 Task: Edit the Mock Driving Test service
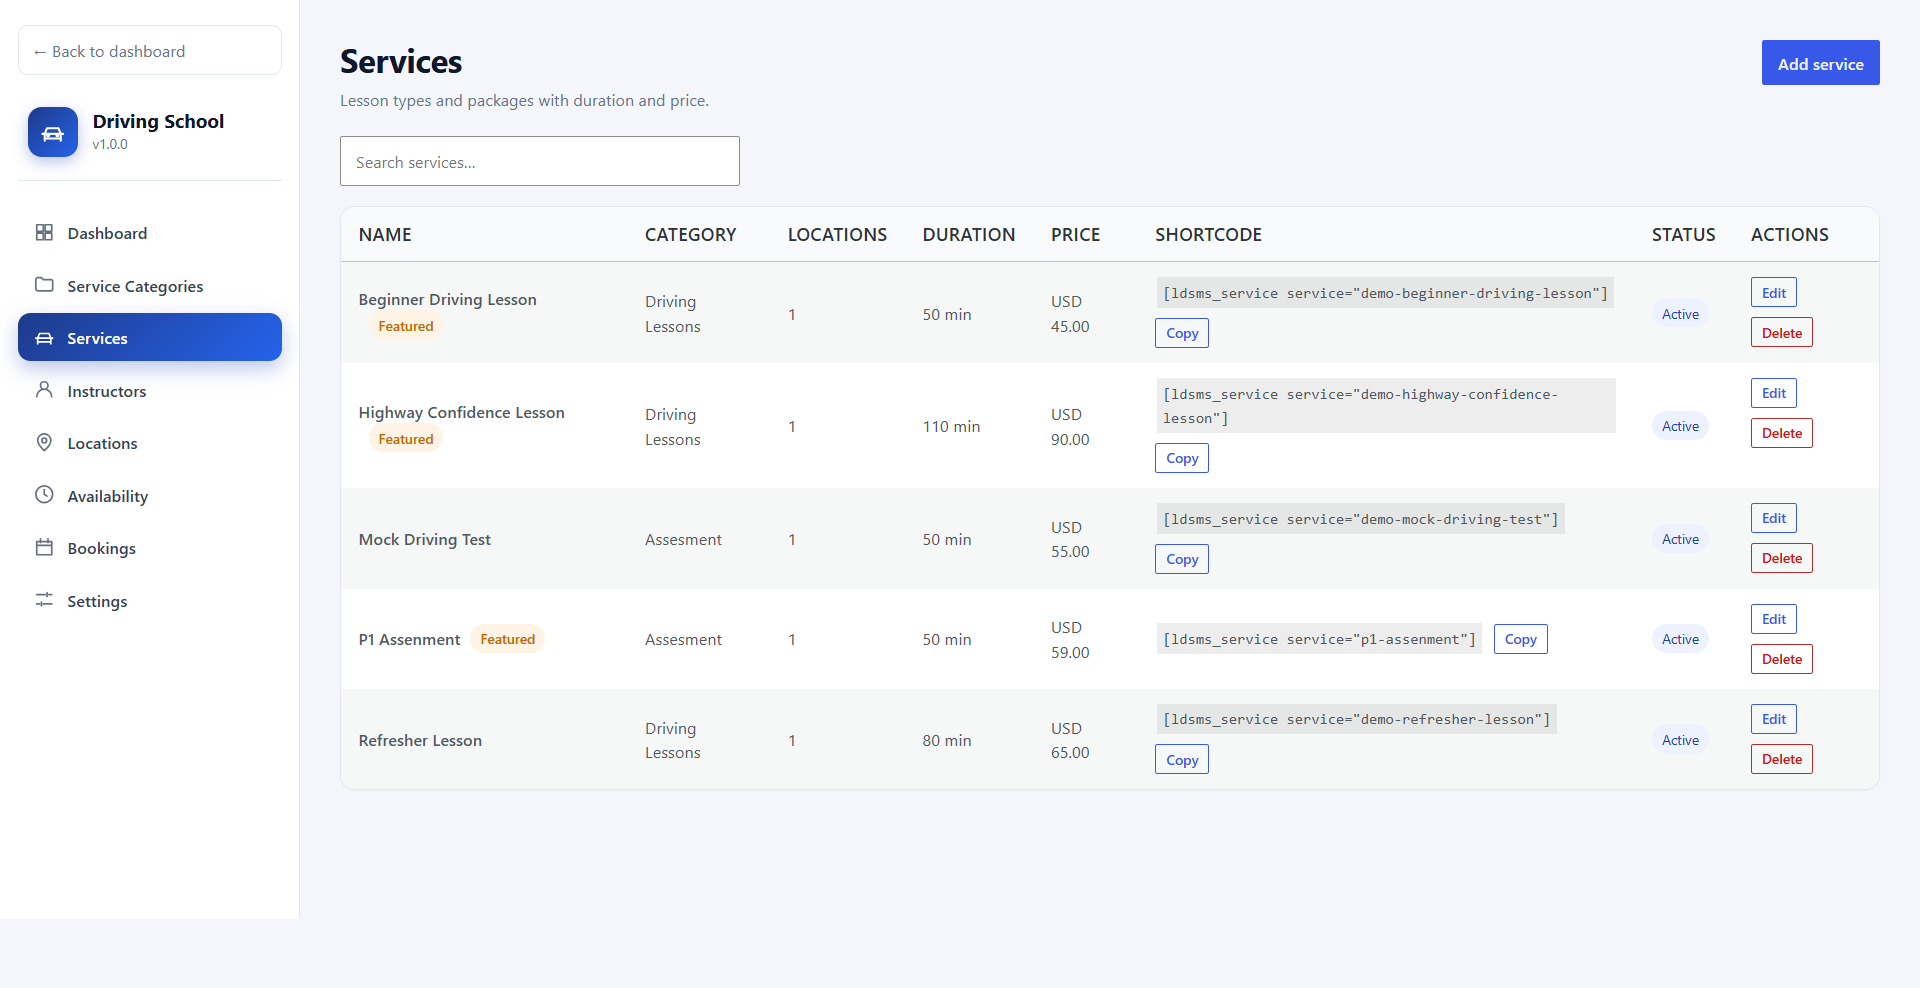[1774, 518]
